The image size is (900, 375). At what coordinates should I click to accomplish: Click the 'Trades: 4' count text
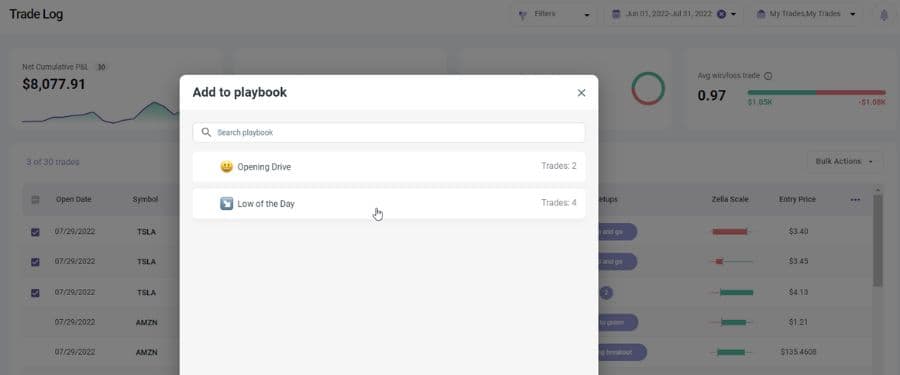tap(558, 203)
